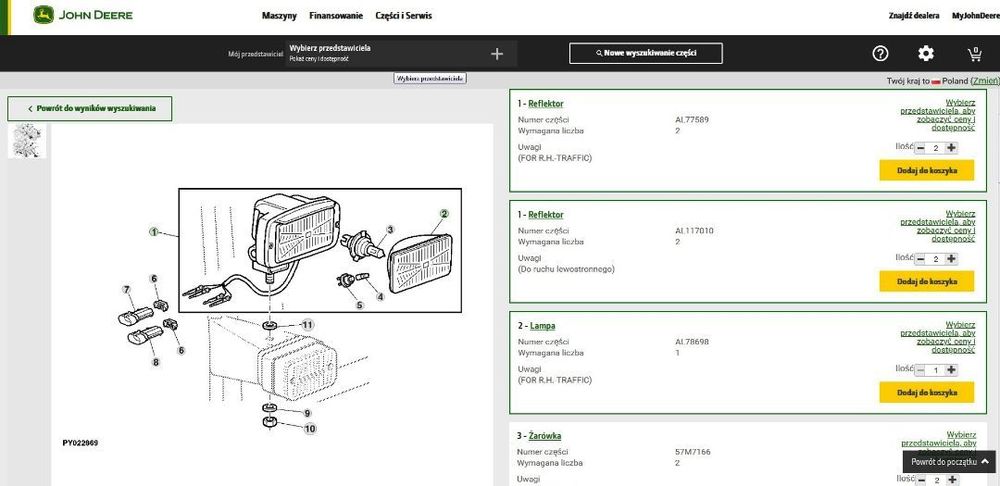Viewport: 1000px width, 486px height.
Task: Open the help question mark icon
Action: point(880,54)
